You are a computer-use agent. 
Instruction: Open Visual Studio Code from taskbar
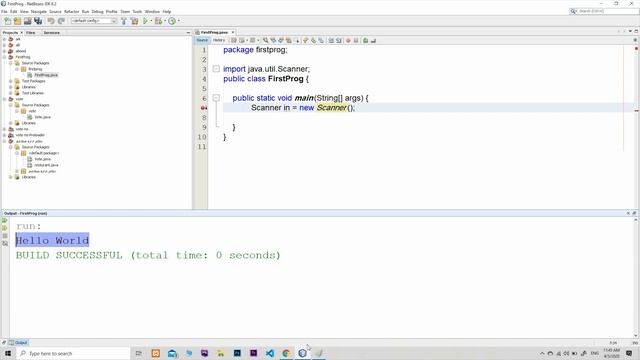pyautogui.click(x=270, y=353)
